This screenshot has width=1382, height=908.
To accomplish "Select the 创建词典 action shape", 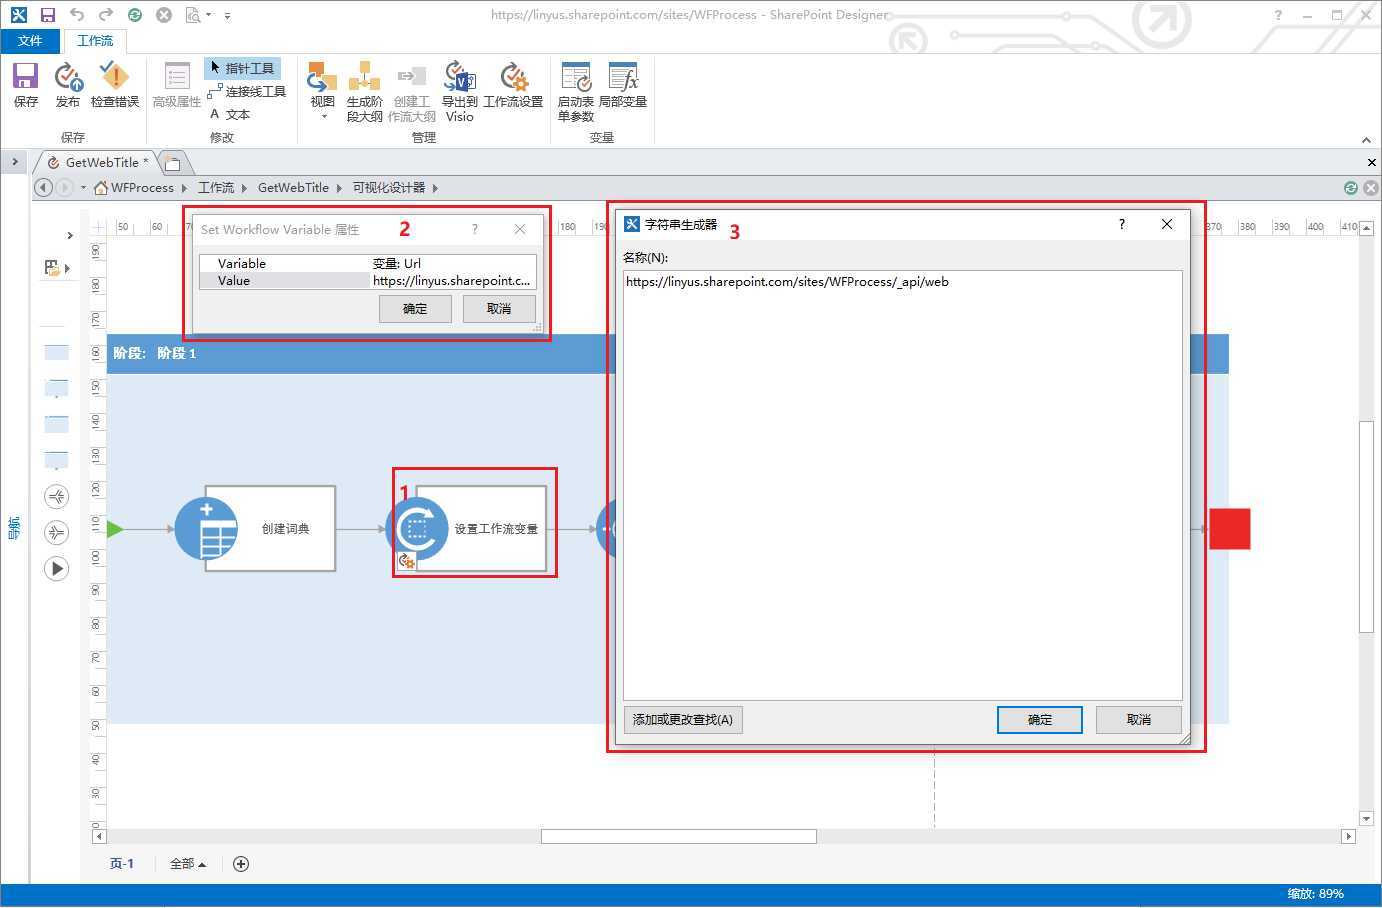I will (x=256, y=528).
